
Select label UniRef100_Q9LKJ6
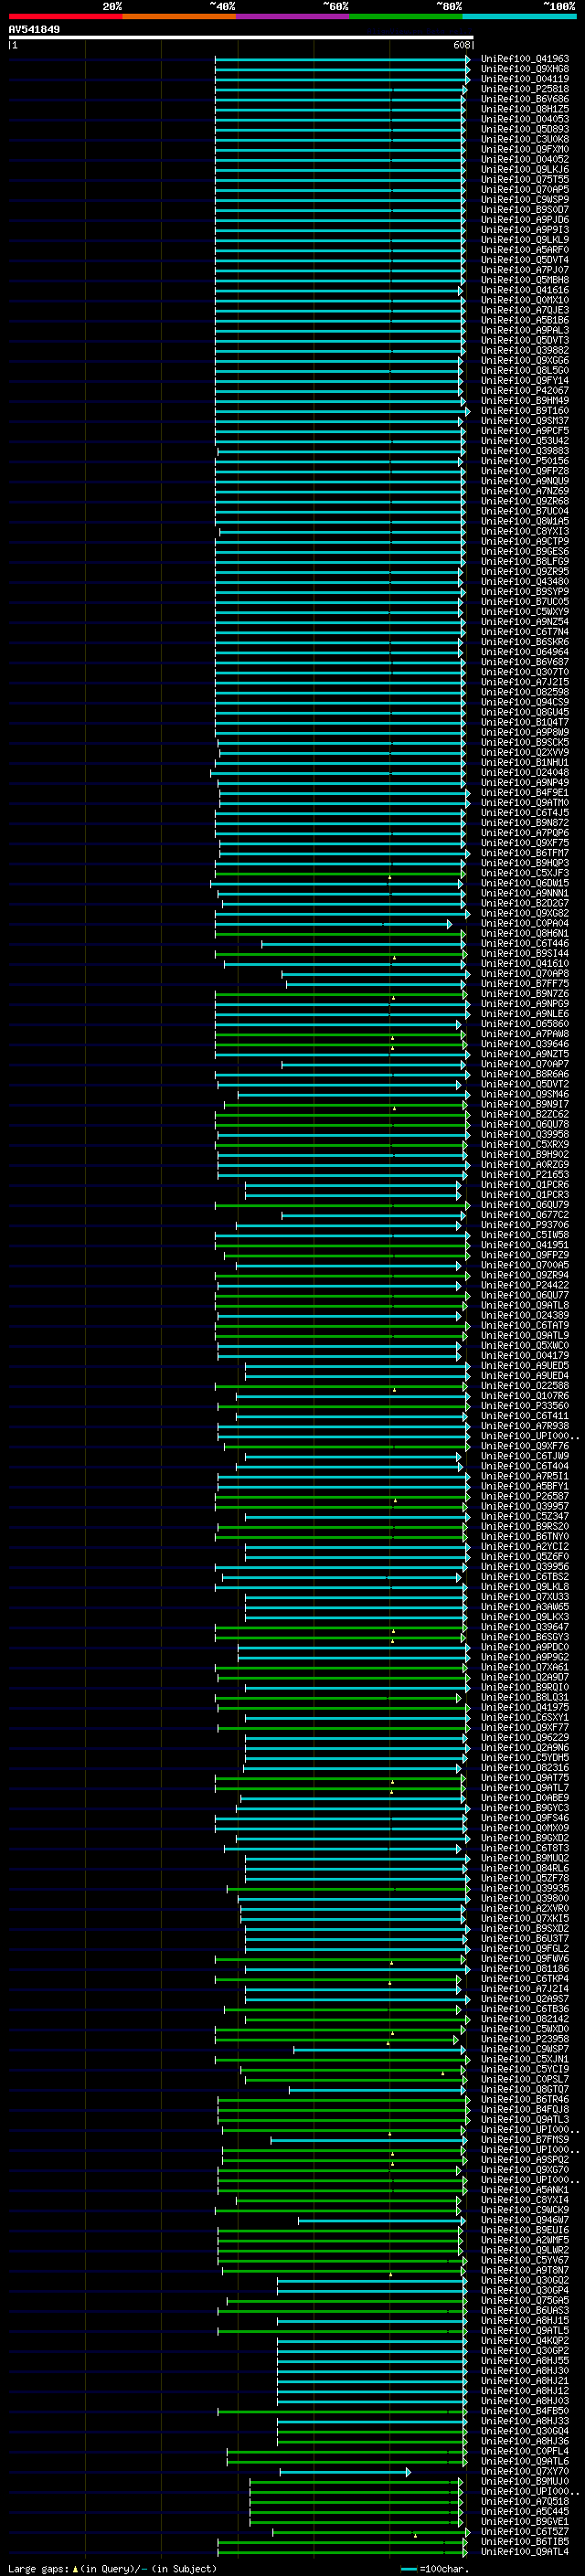525,169
